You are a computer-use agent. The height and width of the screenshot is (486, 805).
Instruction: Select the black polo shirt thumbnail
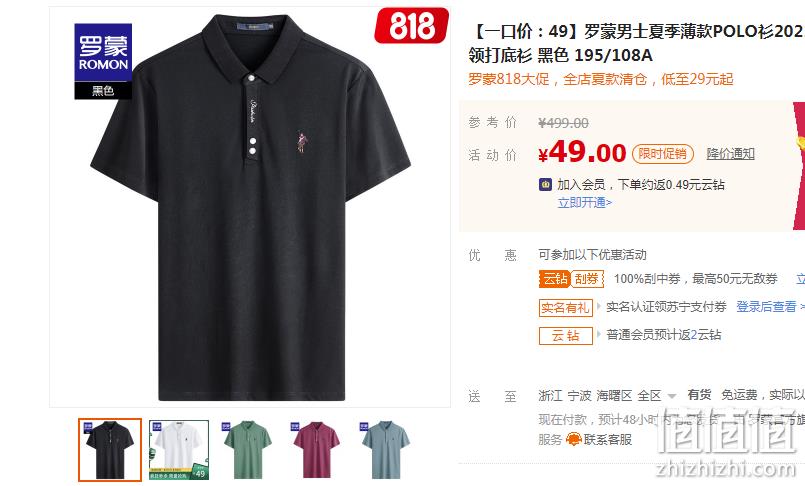click(110, 450)
